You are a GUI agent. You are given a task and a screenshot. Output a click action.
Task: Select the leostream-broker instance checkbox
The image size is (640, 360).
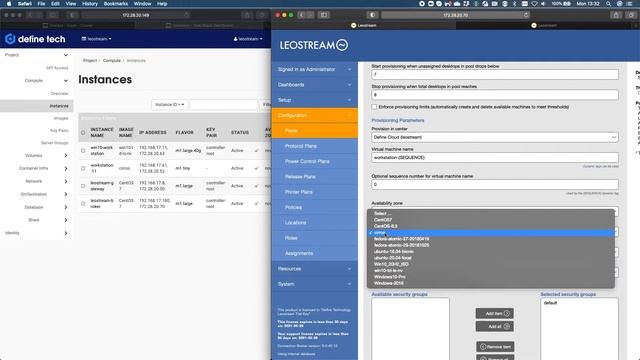(x=83, y=204)
